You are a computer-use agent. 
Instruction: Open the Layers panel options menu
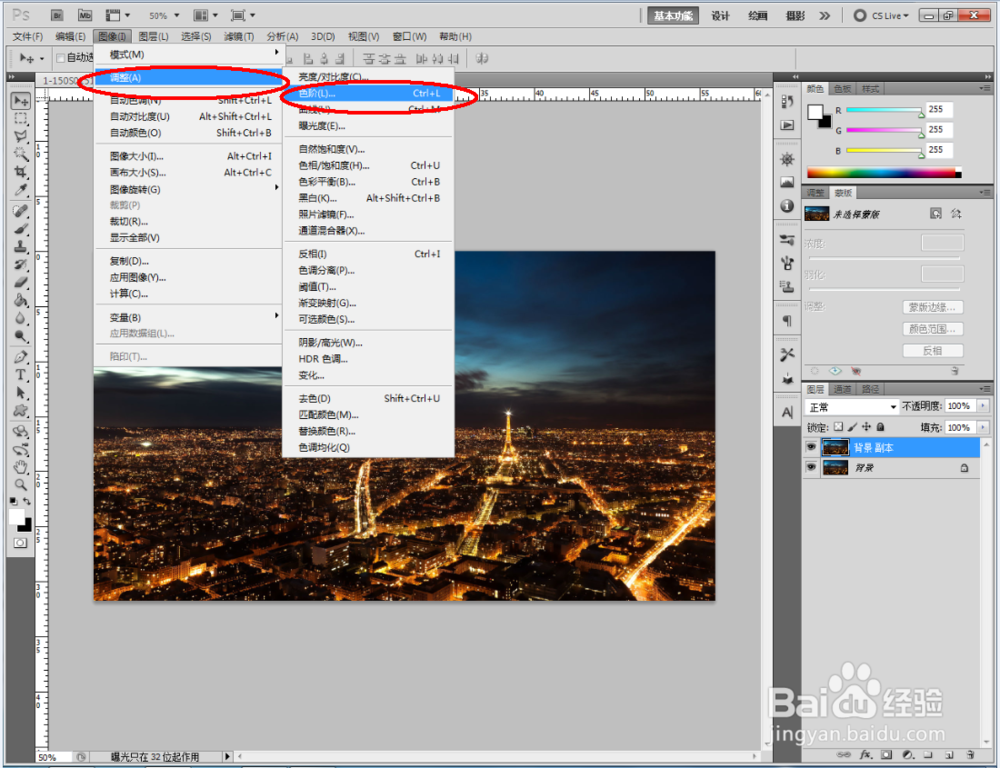(987, 388)
